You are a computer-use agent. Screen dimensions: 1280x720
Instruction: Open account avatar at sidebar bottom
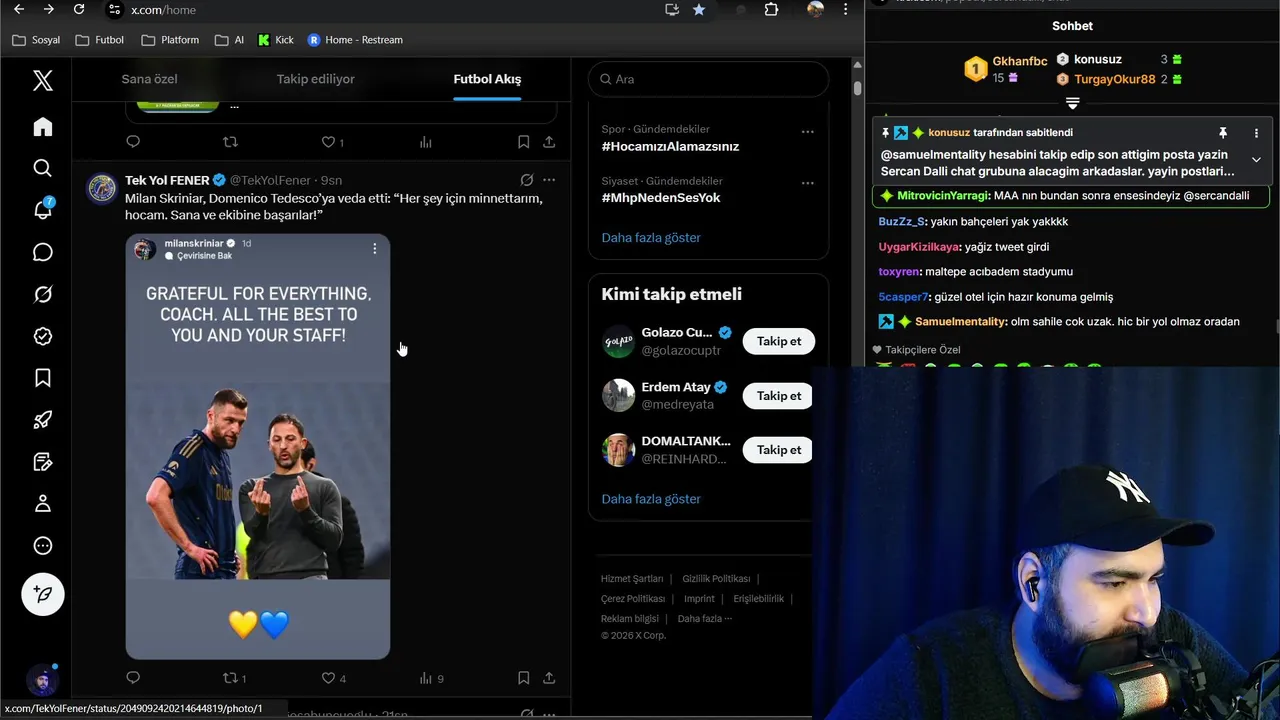pyautogui.click(x=41, y=680)
